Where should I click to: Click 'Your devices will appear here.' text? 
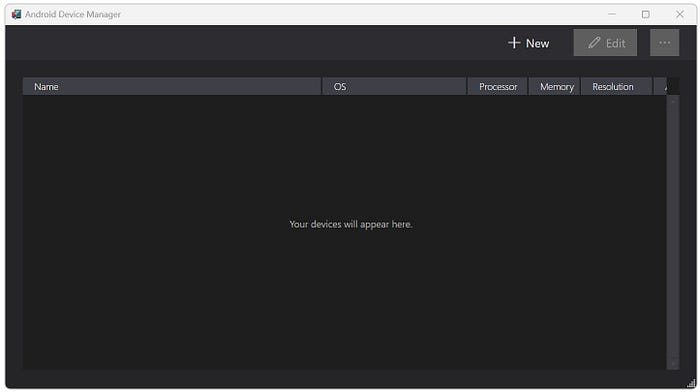(x=350, y=224)
